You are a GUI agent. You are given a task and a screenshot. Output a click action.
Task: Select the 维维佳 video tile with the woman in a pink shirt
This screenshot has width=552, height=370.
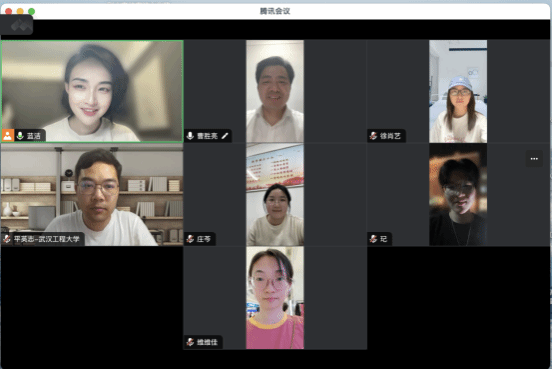click(275, 298)
